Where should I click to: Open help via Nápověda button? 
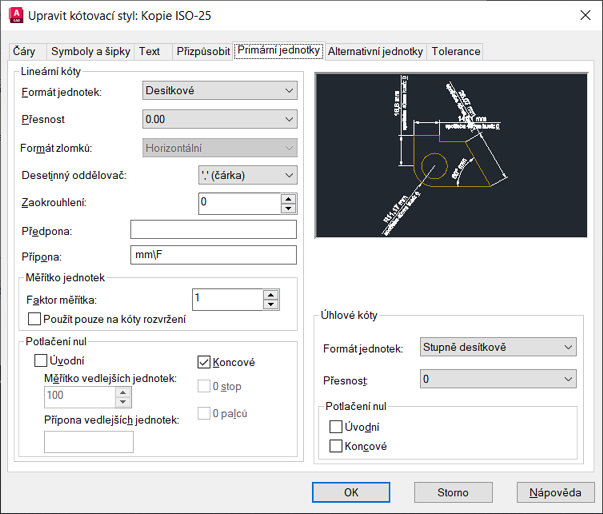555,492
